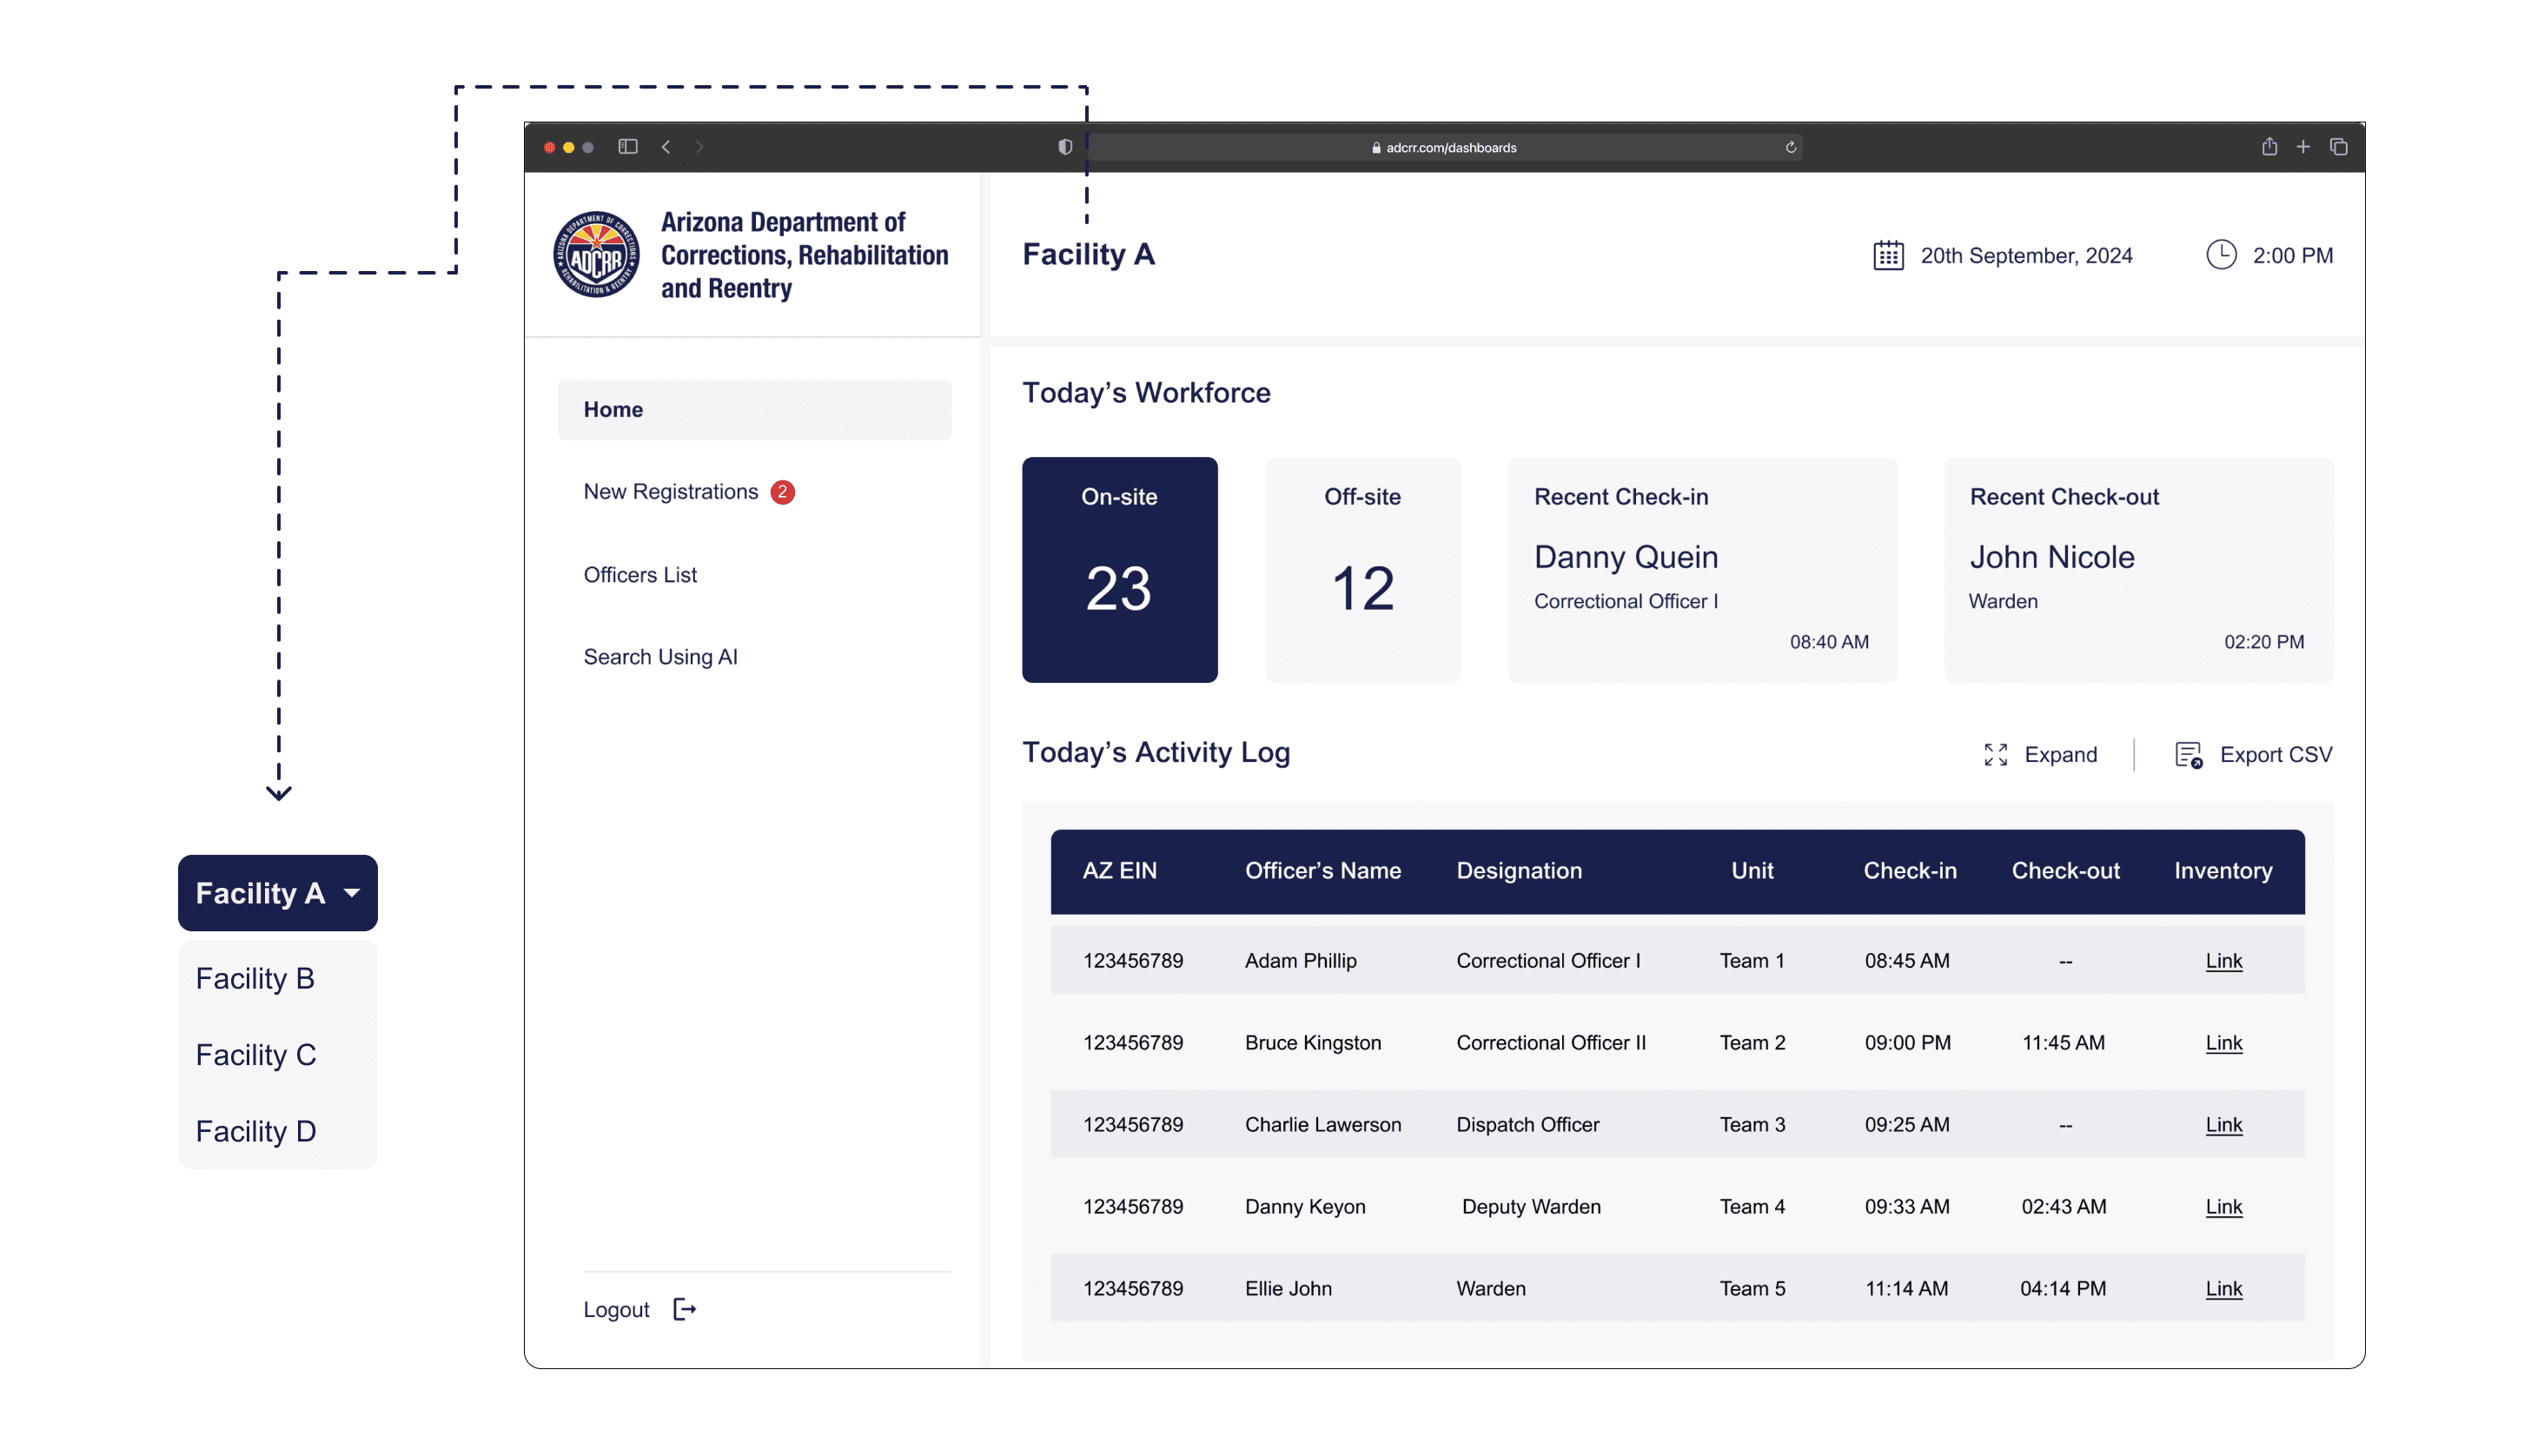Select Facility B from dropdown list
This screenshot has height=1456, width=2544.
[255, 978]
